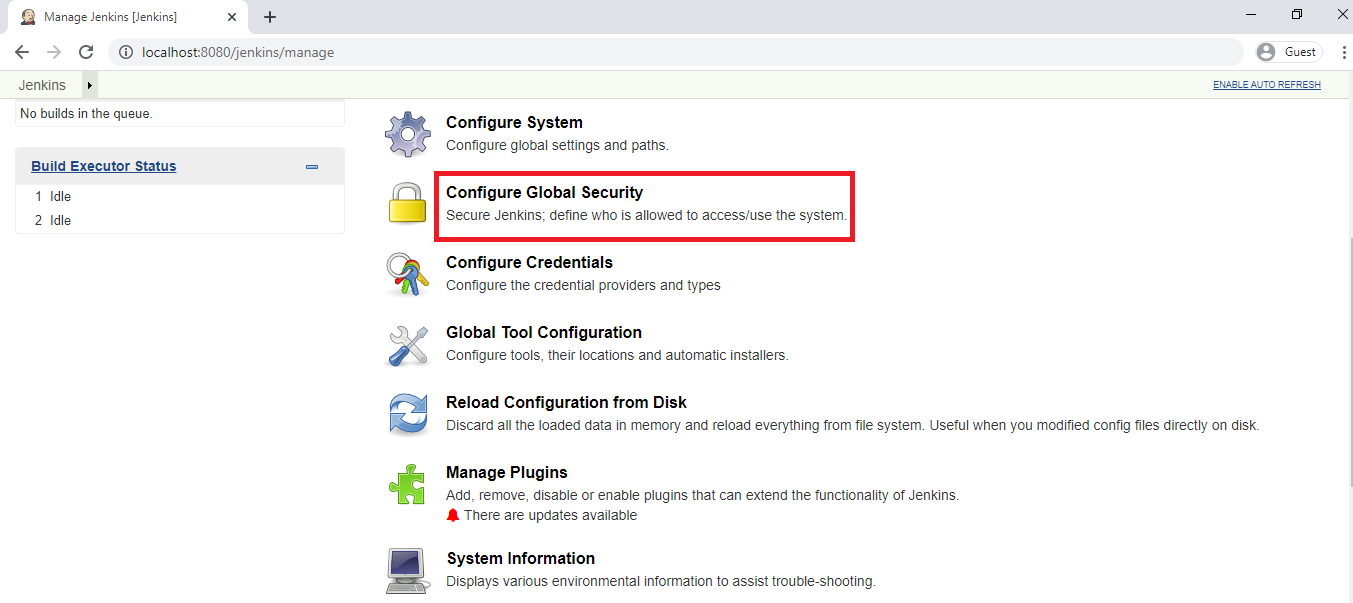This screenshot has width=1353, height=603.
Task: Open the Global Tool Configuration wrench icon
Action: point(408,344)
